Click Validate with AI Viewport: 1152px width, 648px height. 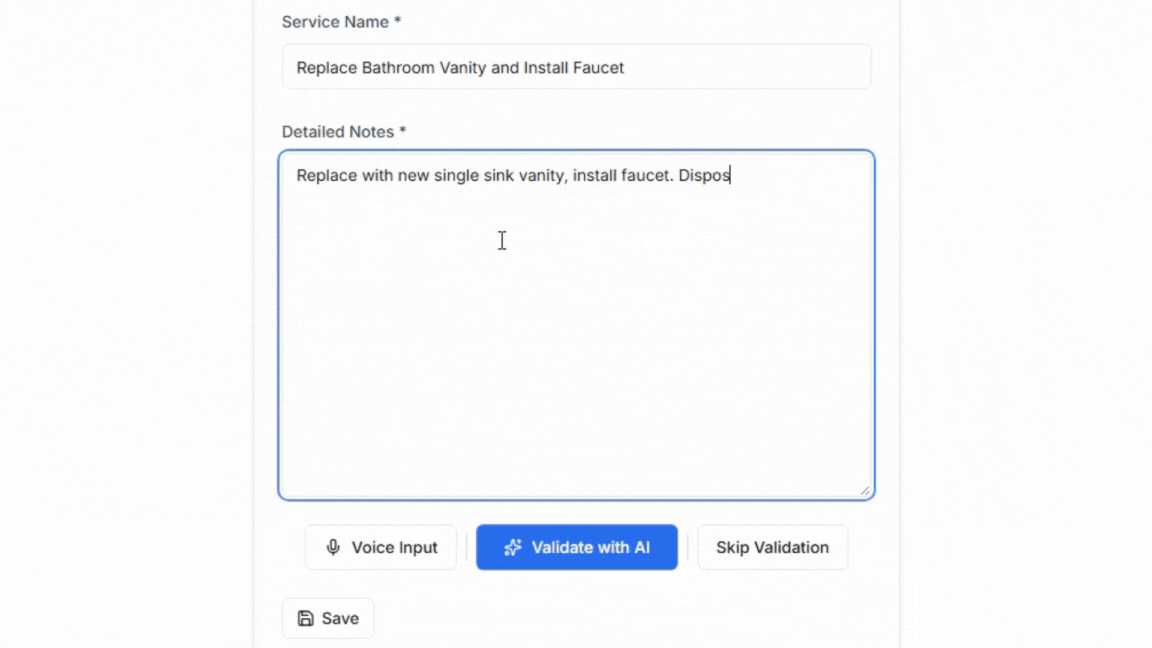tap(577, 547)
